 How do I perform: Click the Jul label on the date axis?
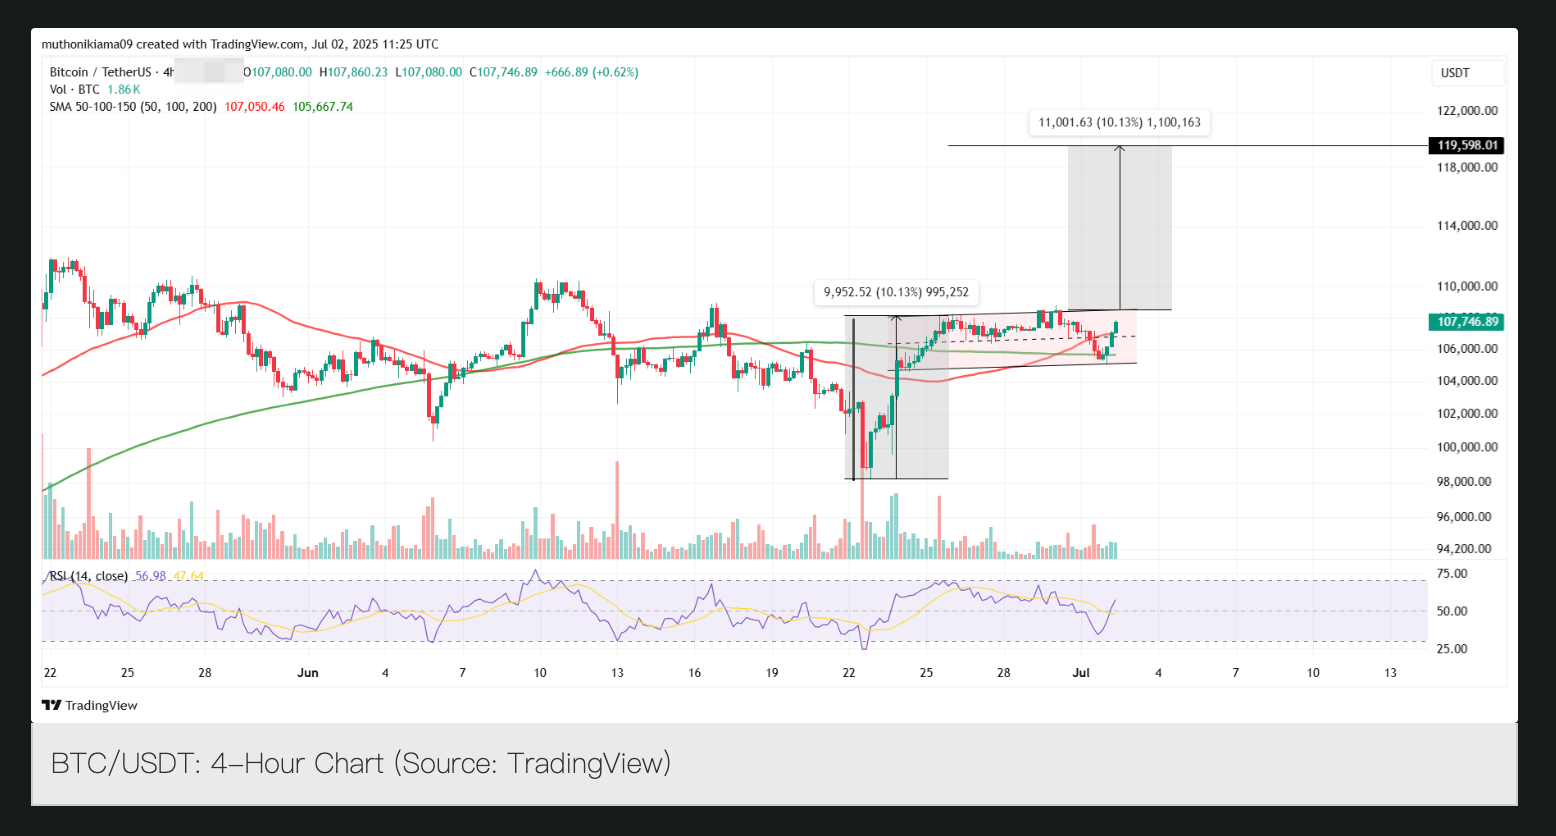coord(1081,673)
